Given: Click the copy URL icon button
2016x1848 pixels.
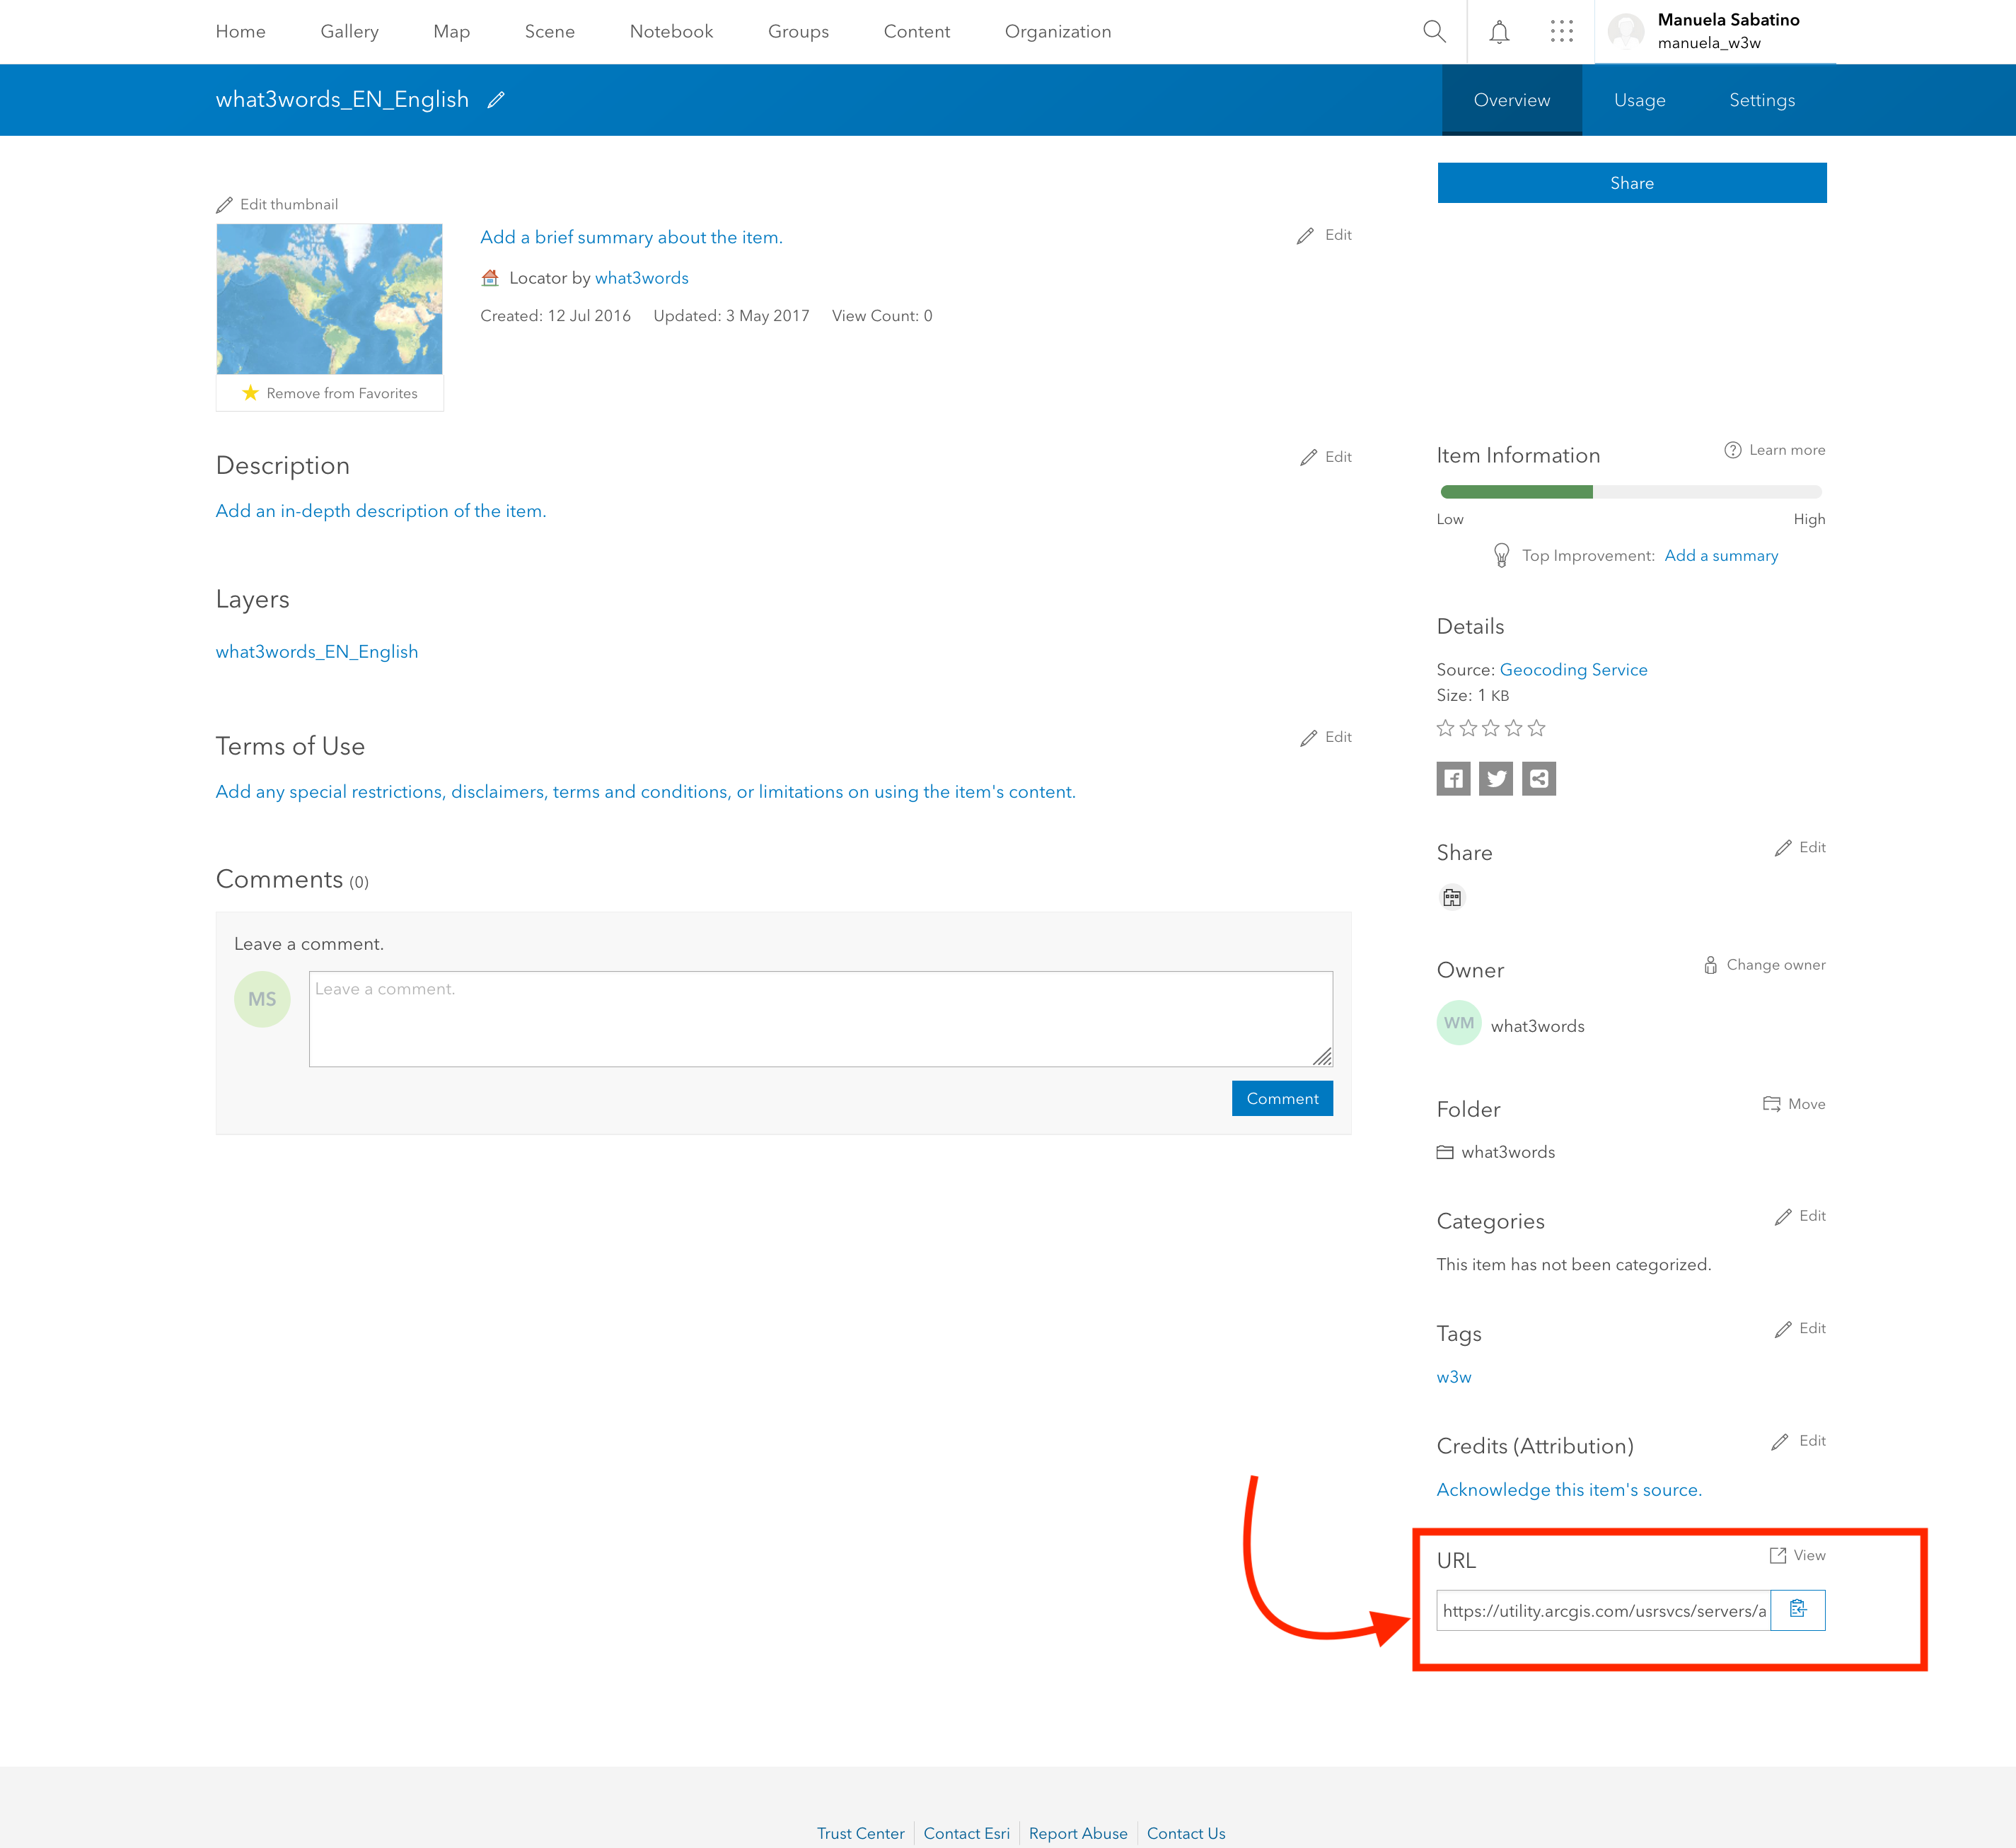Looking at the screenshot, I should coord(1798,1610).
